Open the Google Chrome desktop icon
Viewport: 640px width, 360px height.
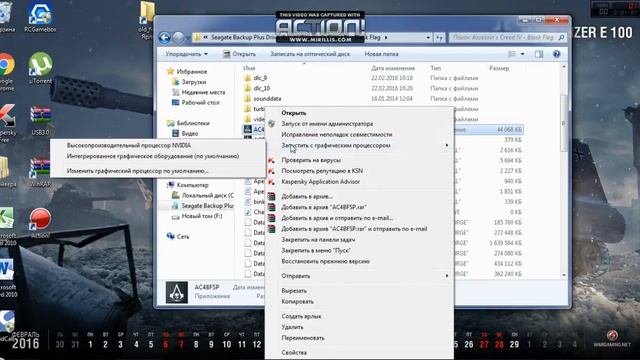point(6,72)
